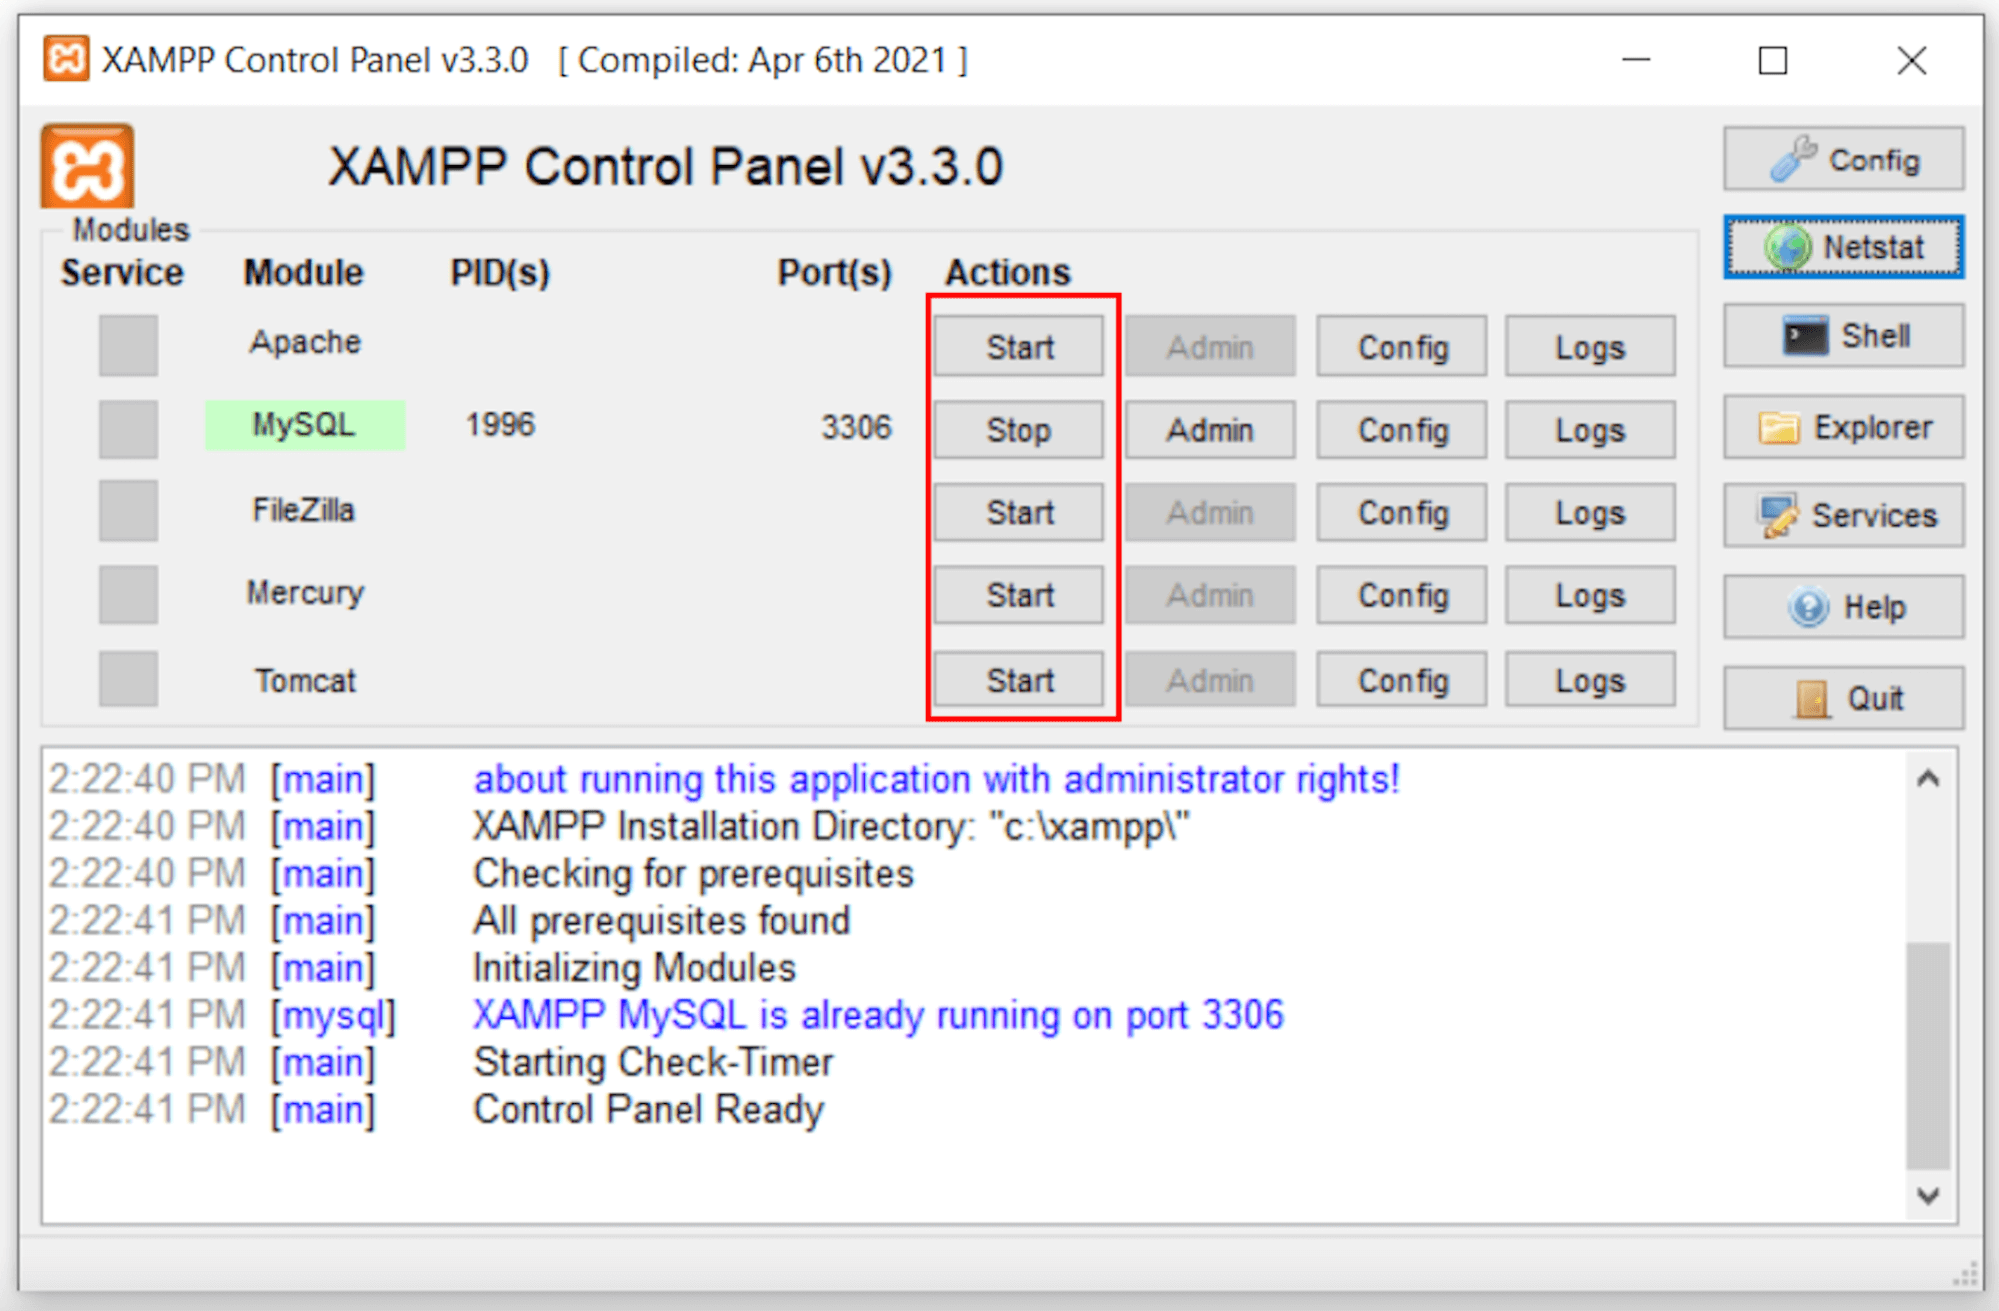
Task: Enable the FileZilla service checkbox
Action: [x=127, y=512]
